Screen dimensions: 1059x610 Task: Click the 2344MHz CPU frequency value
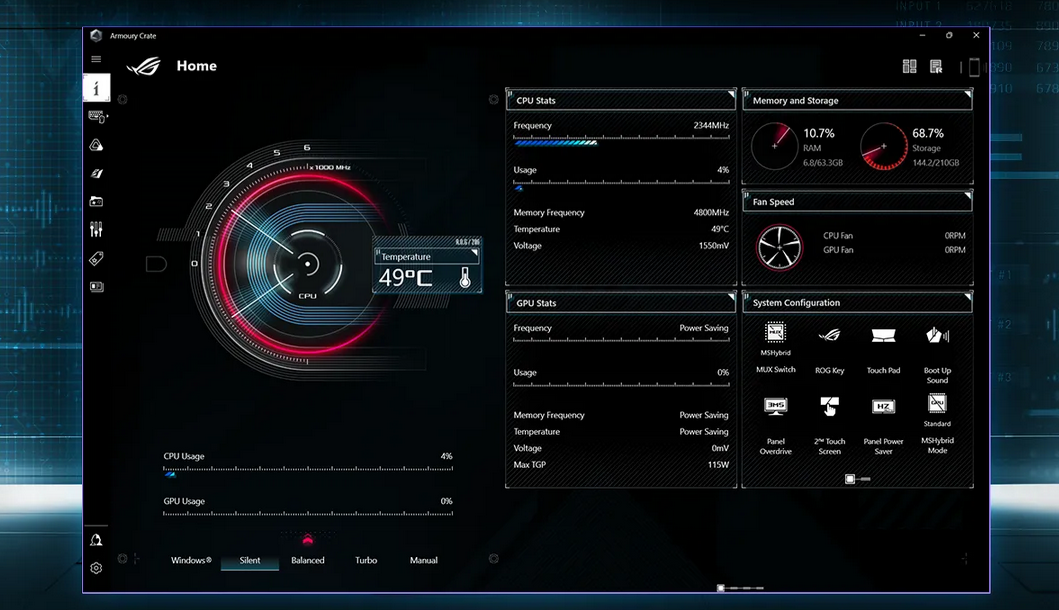coord(711,126)
